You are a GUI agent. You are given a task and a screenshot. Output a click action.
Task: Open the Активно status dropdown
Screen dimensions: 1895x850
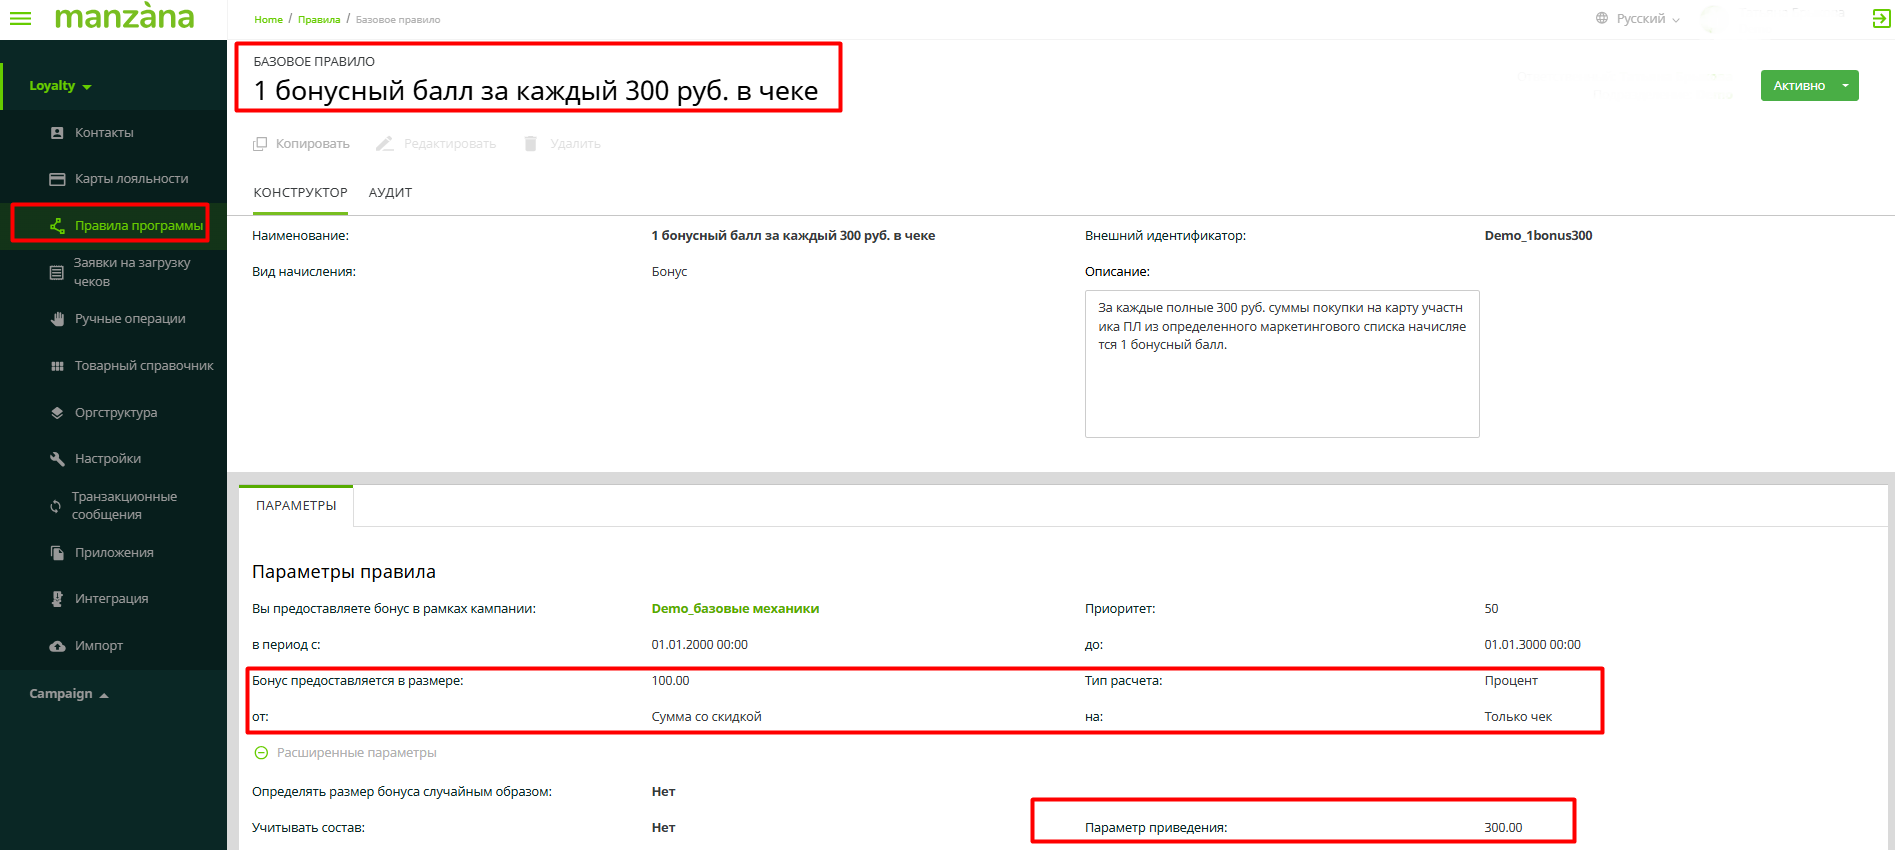1845,86
